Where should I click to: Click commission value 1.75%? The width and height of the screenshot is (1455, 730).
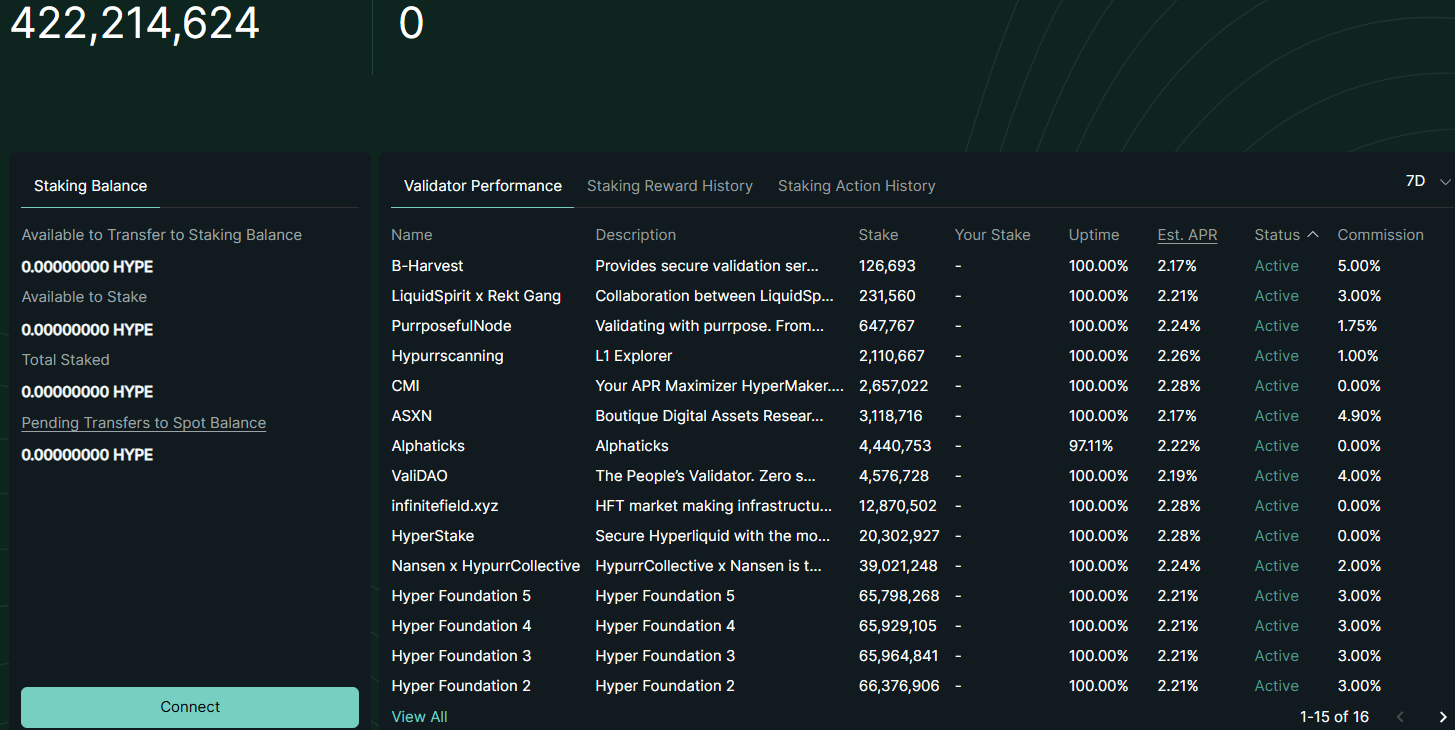1358,326
